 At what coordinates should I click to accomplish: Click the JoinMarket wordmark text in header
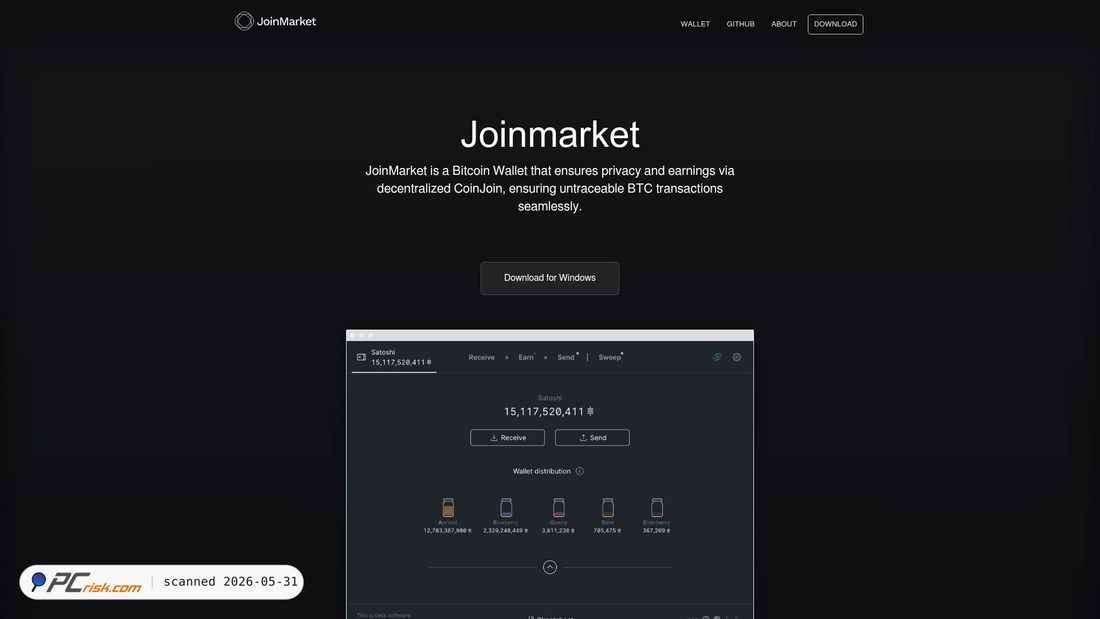(286, 21)
